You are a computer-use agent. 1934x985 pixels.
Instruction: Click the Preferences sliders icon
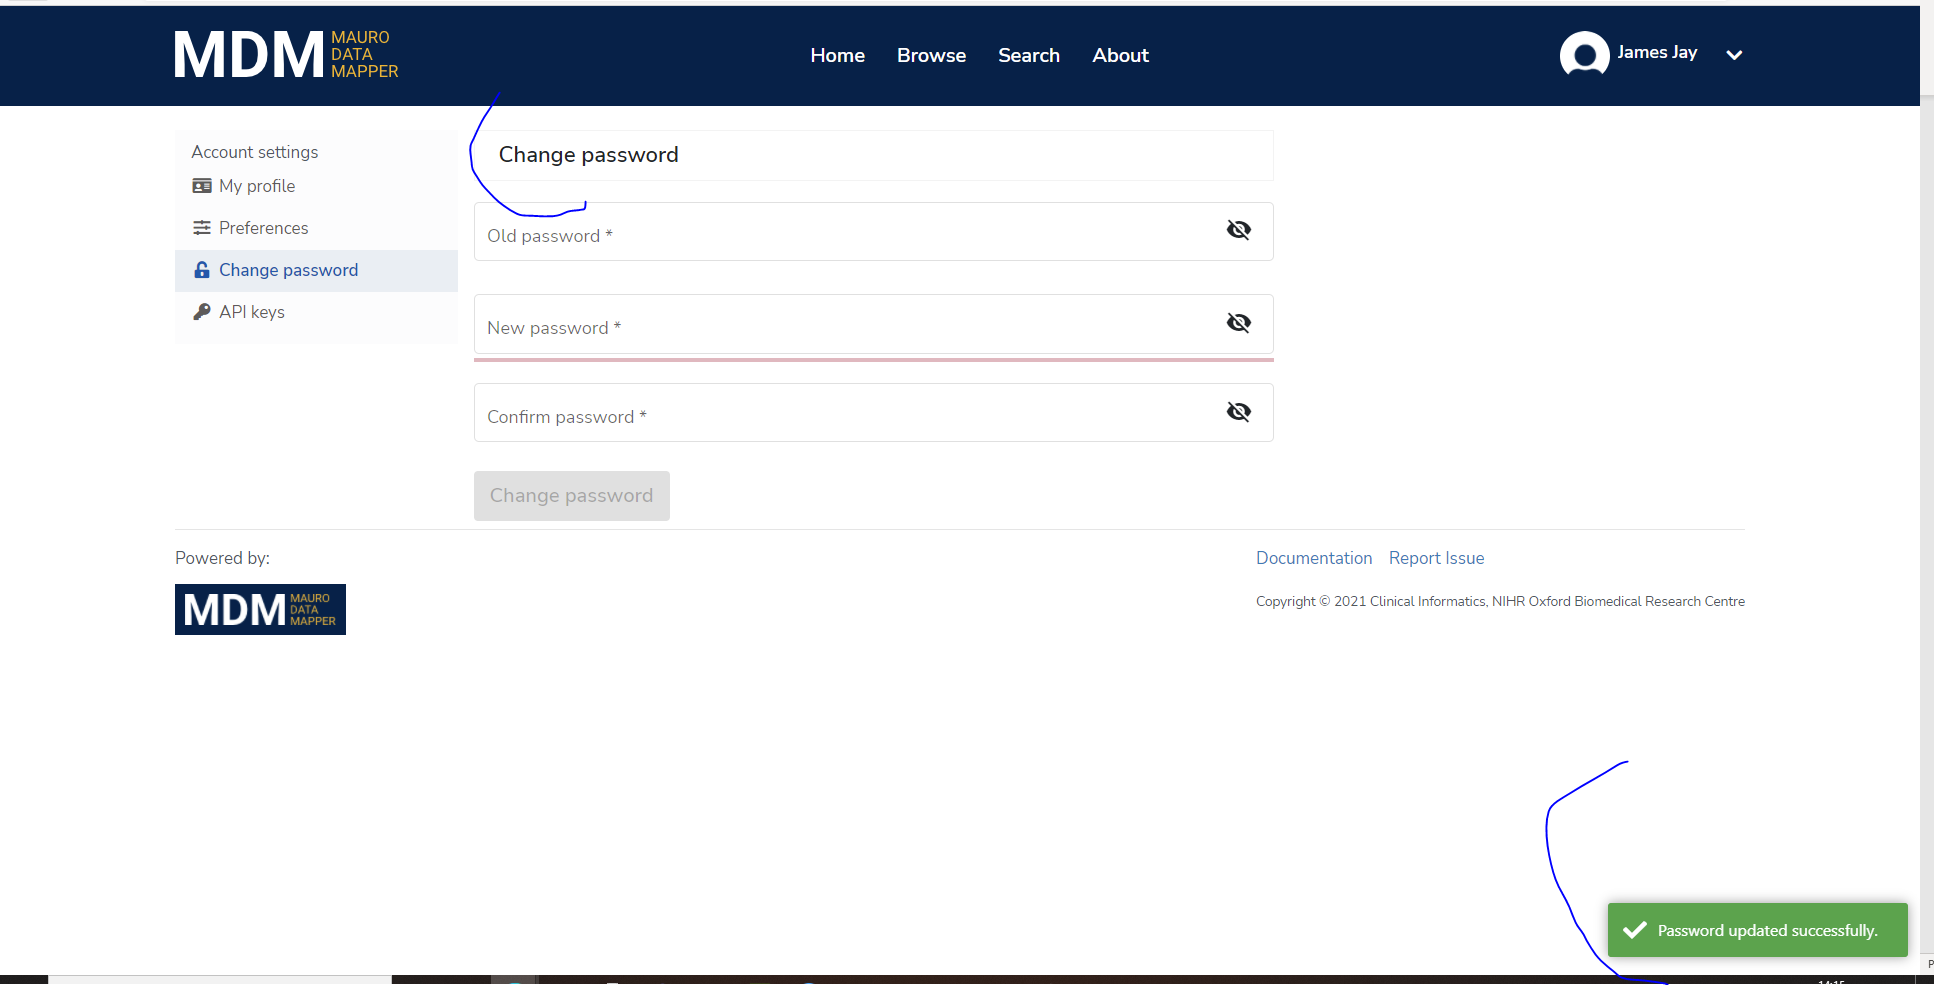[202, 228]
